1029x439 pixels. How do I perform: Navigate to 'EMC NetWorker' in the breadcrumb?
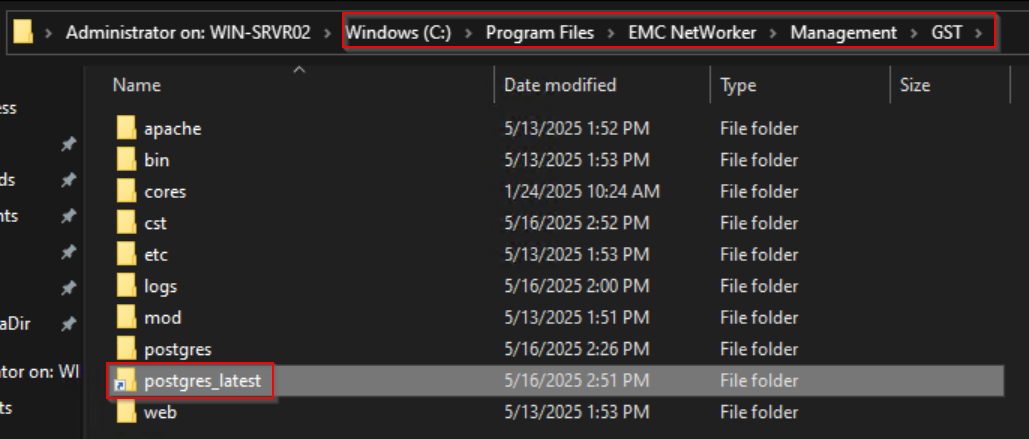tap(692, 32)
